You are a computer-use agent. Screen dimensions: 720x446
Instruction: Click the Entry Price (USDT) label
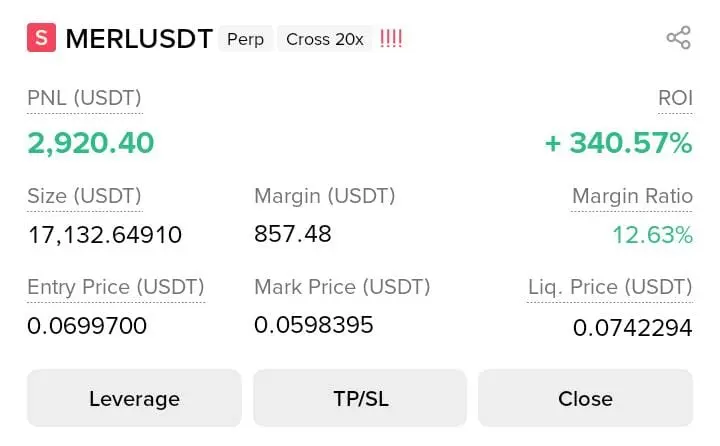pyautogui.click(x=116, y=288)
